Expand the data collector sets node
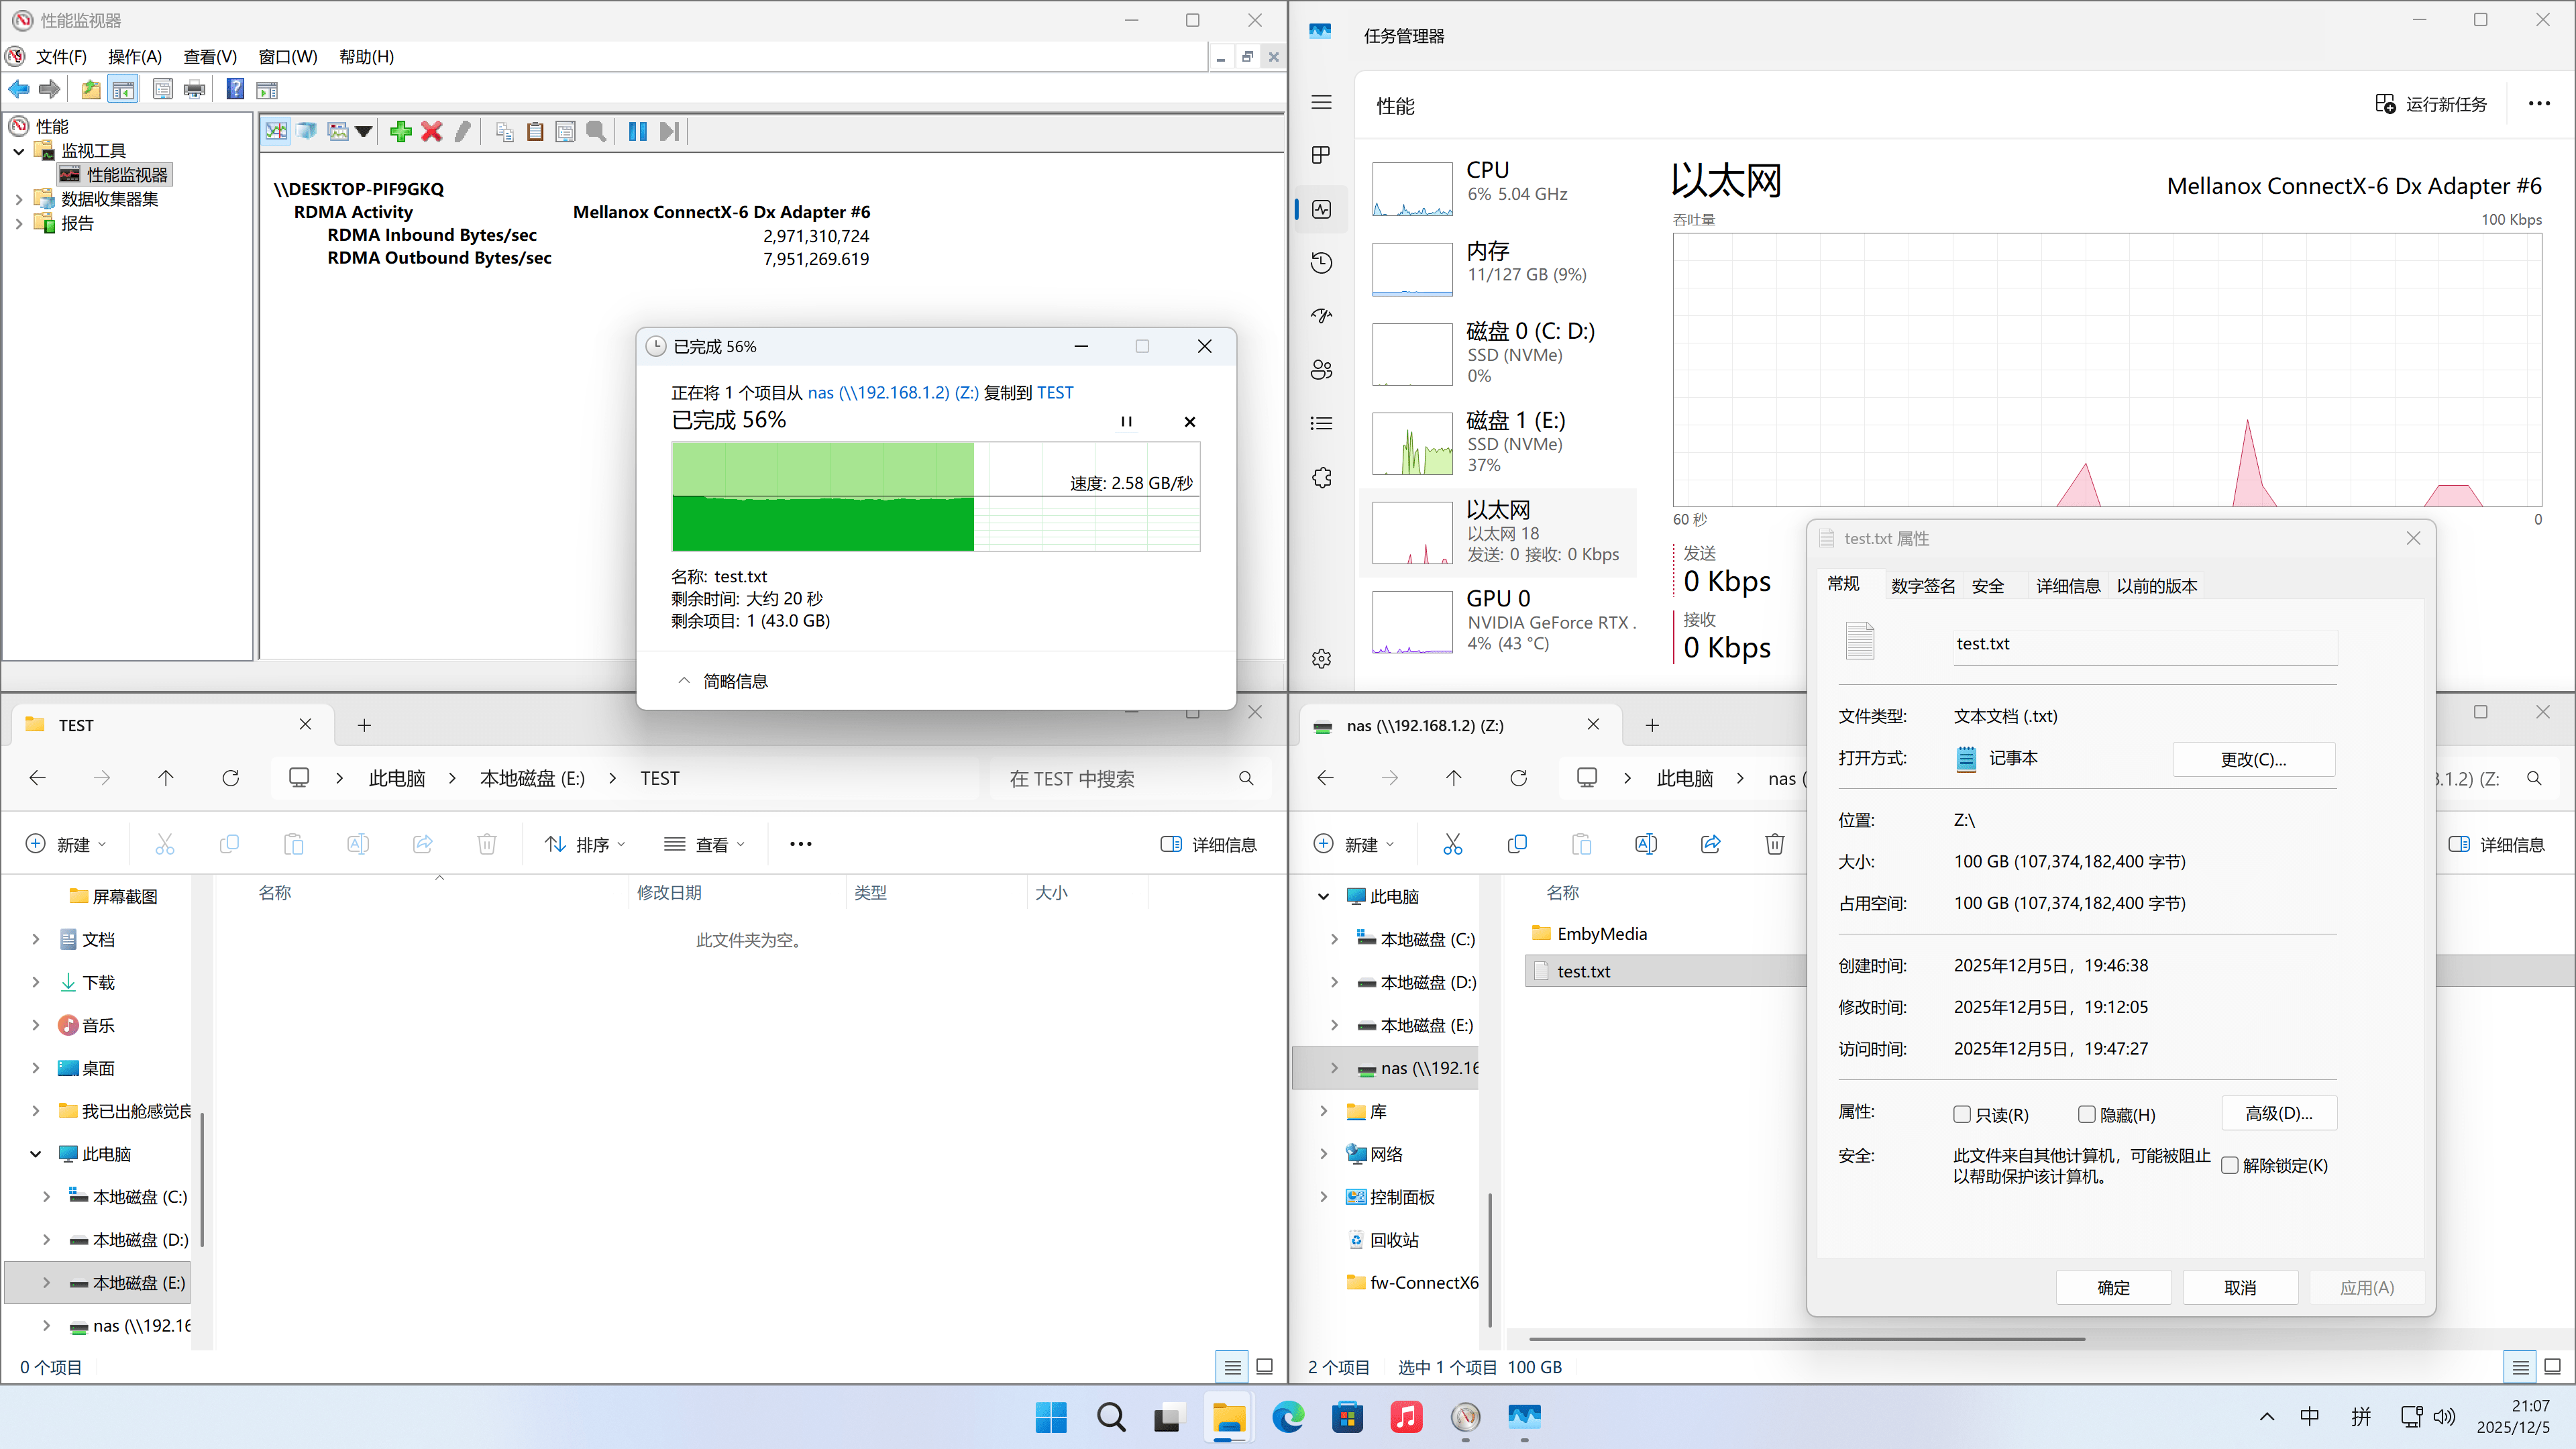Viewport: 2576px width, 1449px height. click(x=19, y=199)
